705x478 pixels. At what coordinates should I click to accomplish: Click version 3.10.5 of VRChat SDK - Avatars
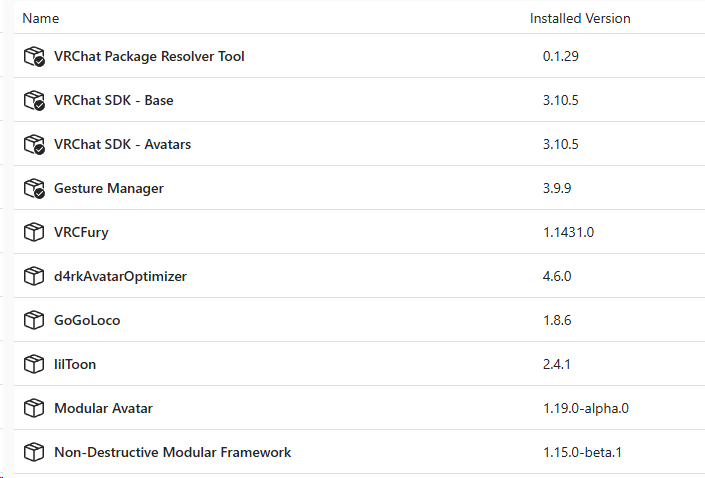tap(561, 144)
